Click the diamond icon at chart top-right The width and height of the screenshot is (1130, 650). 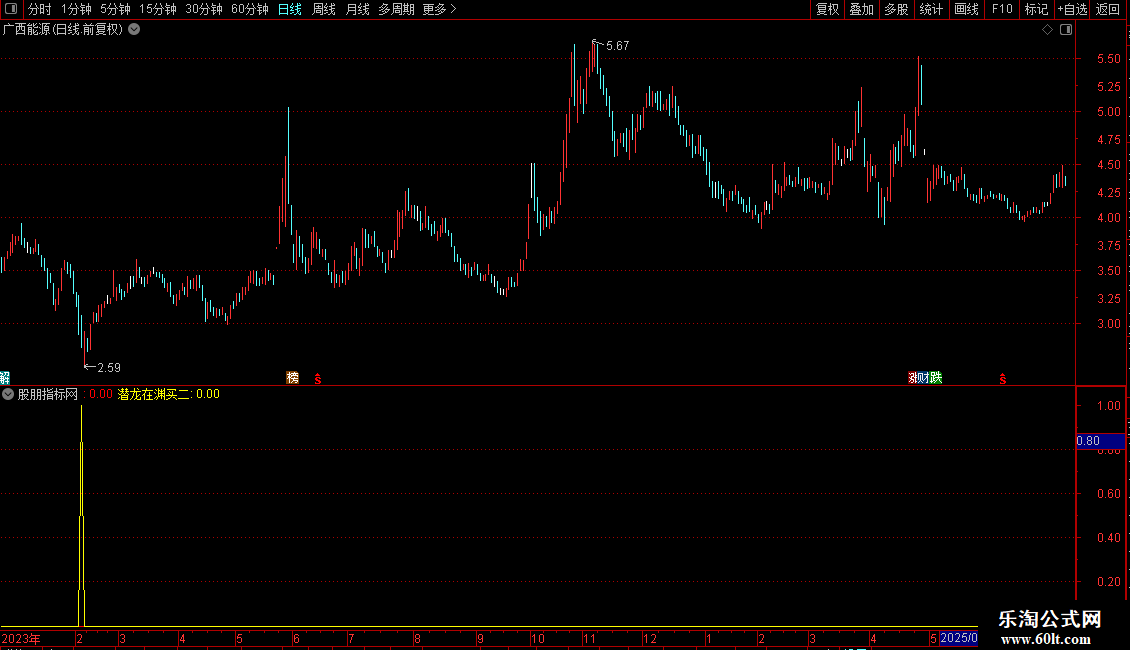(1047, 30)
